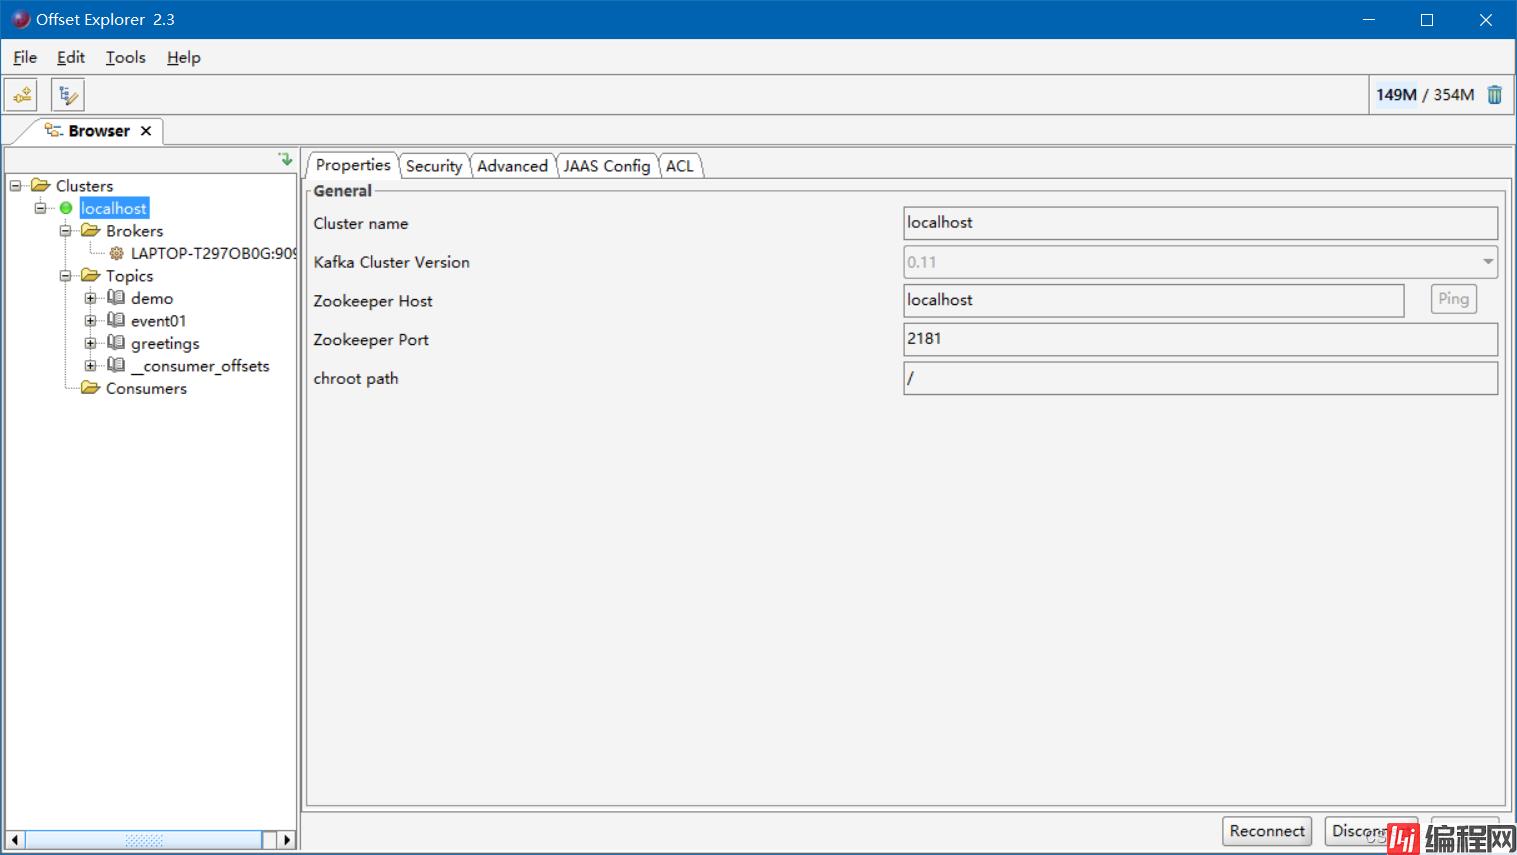
Task: Switch to the Security tab
Action: click(x=434, y=166)
